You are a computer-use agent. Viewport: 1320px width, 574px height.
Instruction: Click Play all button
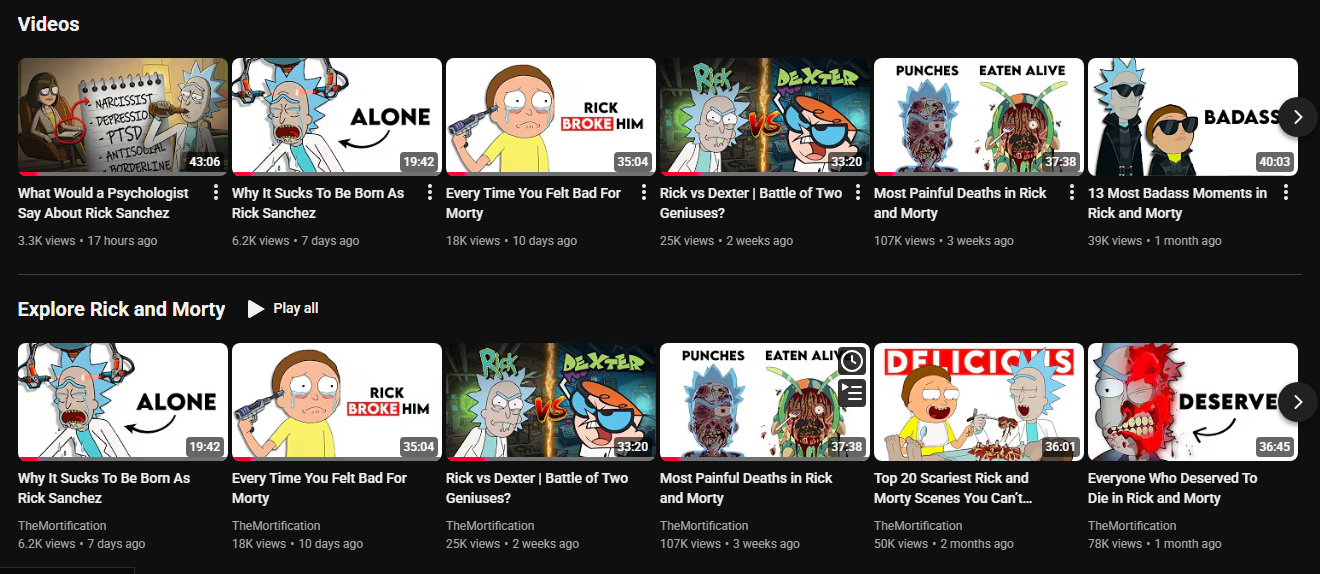(x=282, y=308)
